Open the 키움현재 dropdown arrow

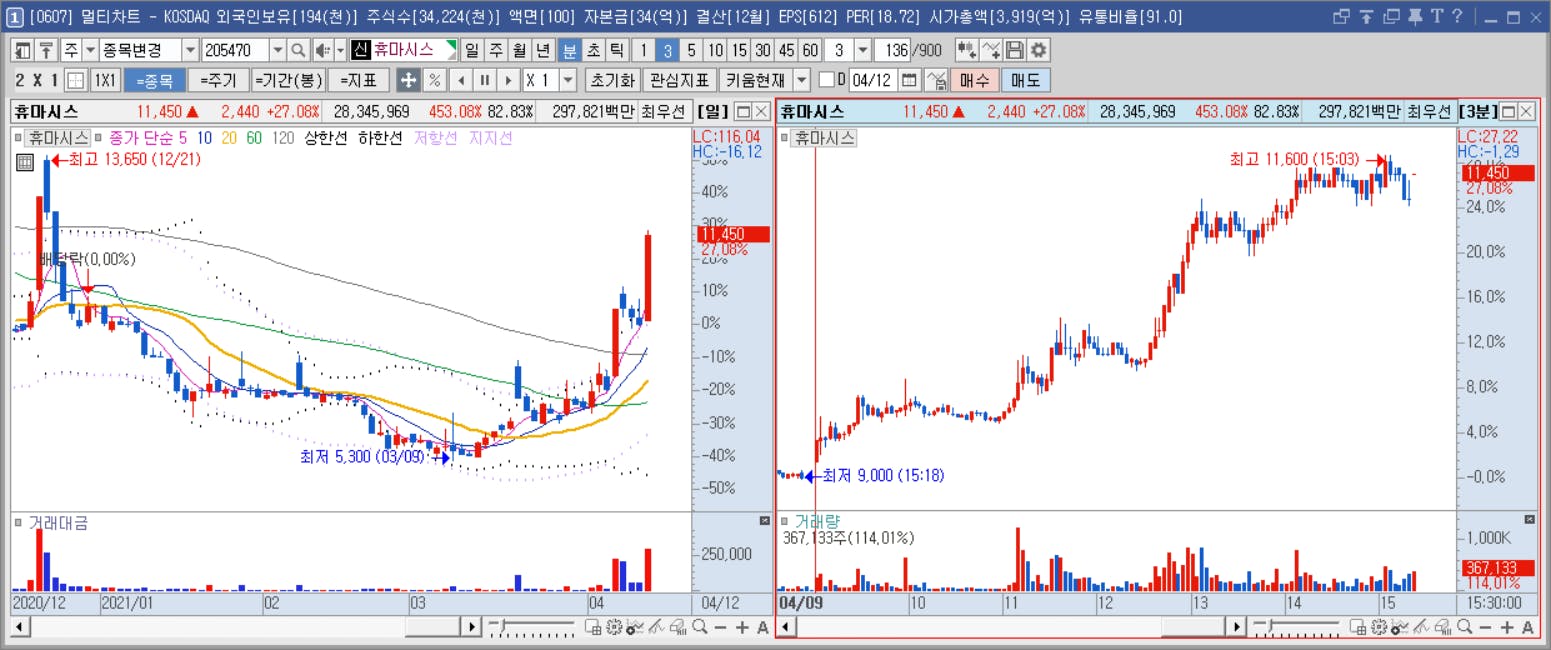point(802,80)
